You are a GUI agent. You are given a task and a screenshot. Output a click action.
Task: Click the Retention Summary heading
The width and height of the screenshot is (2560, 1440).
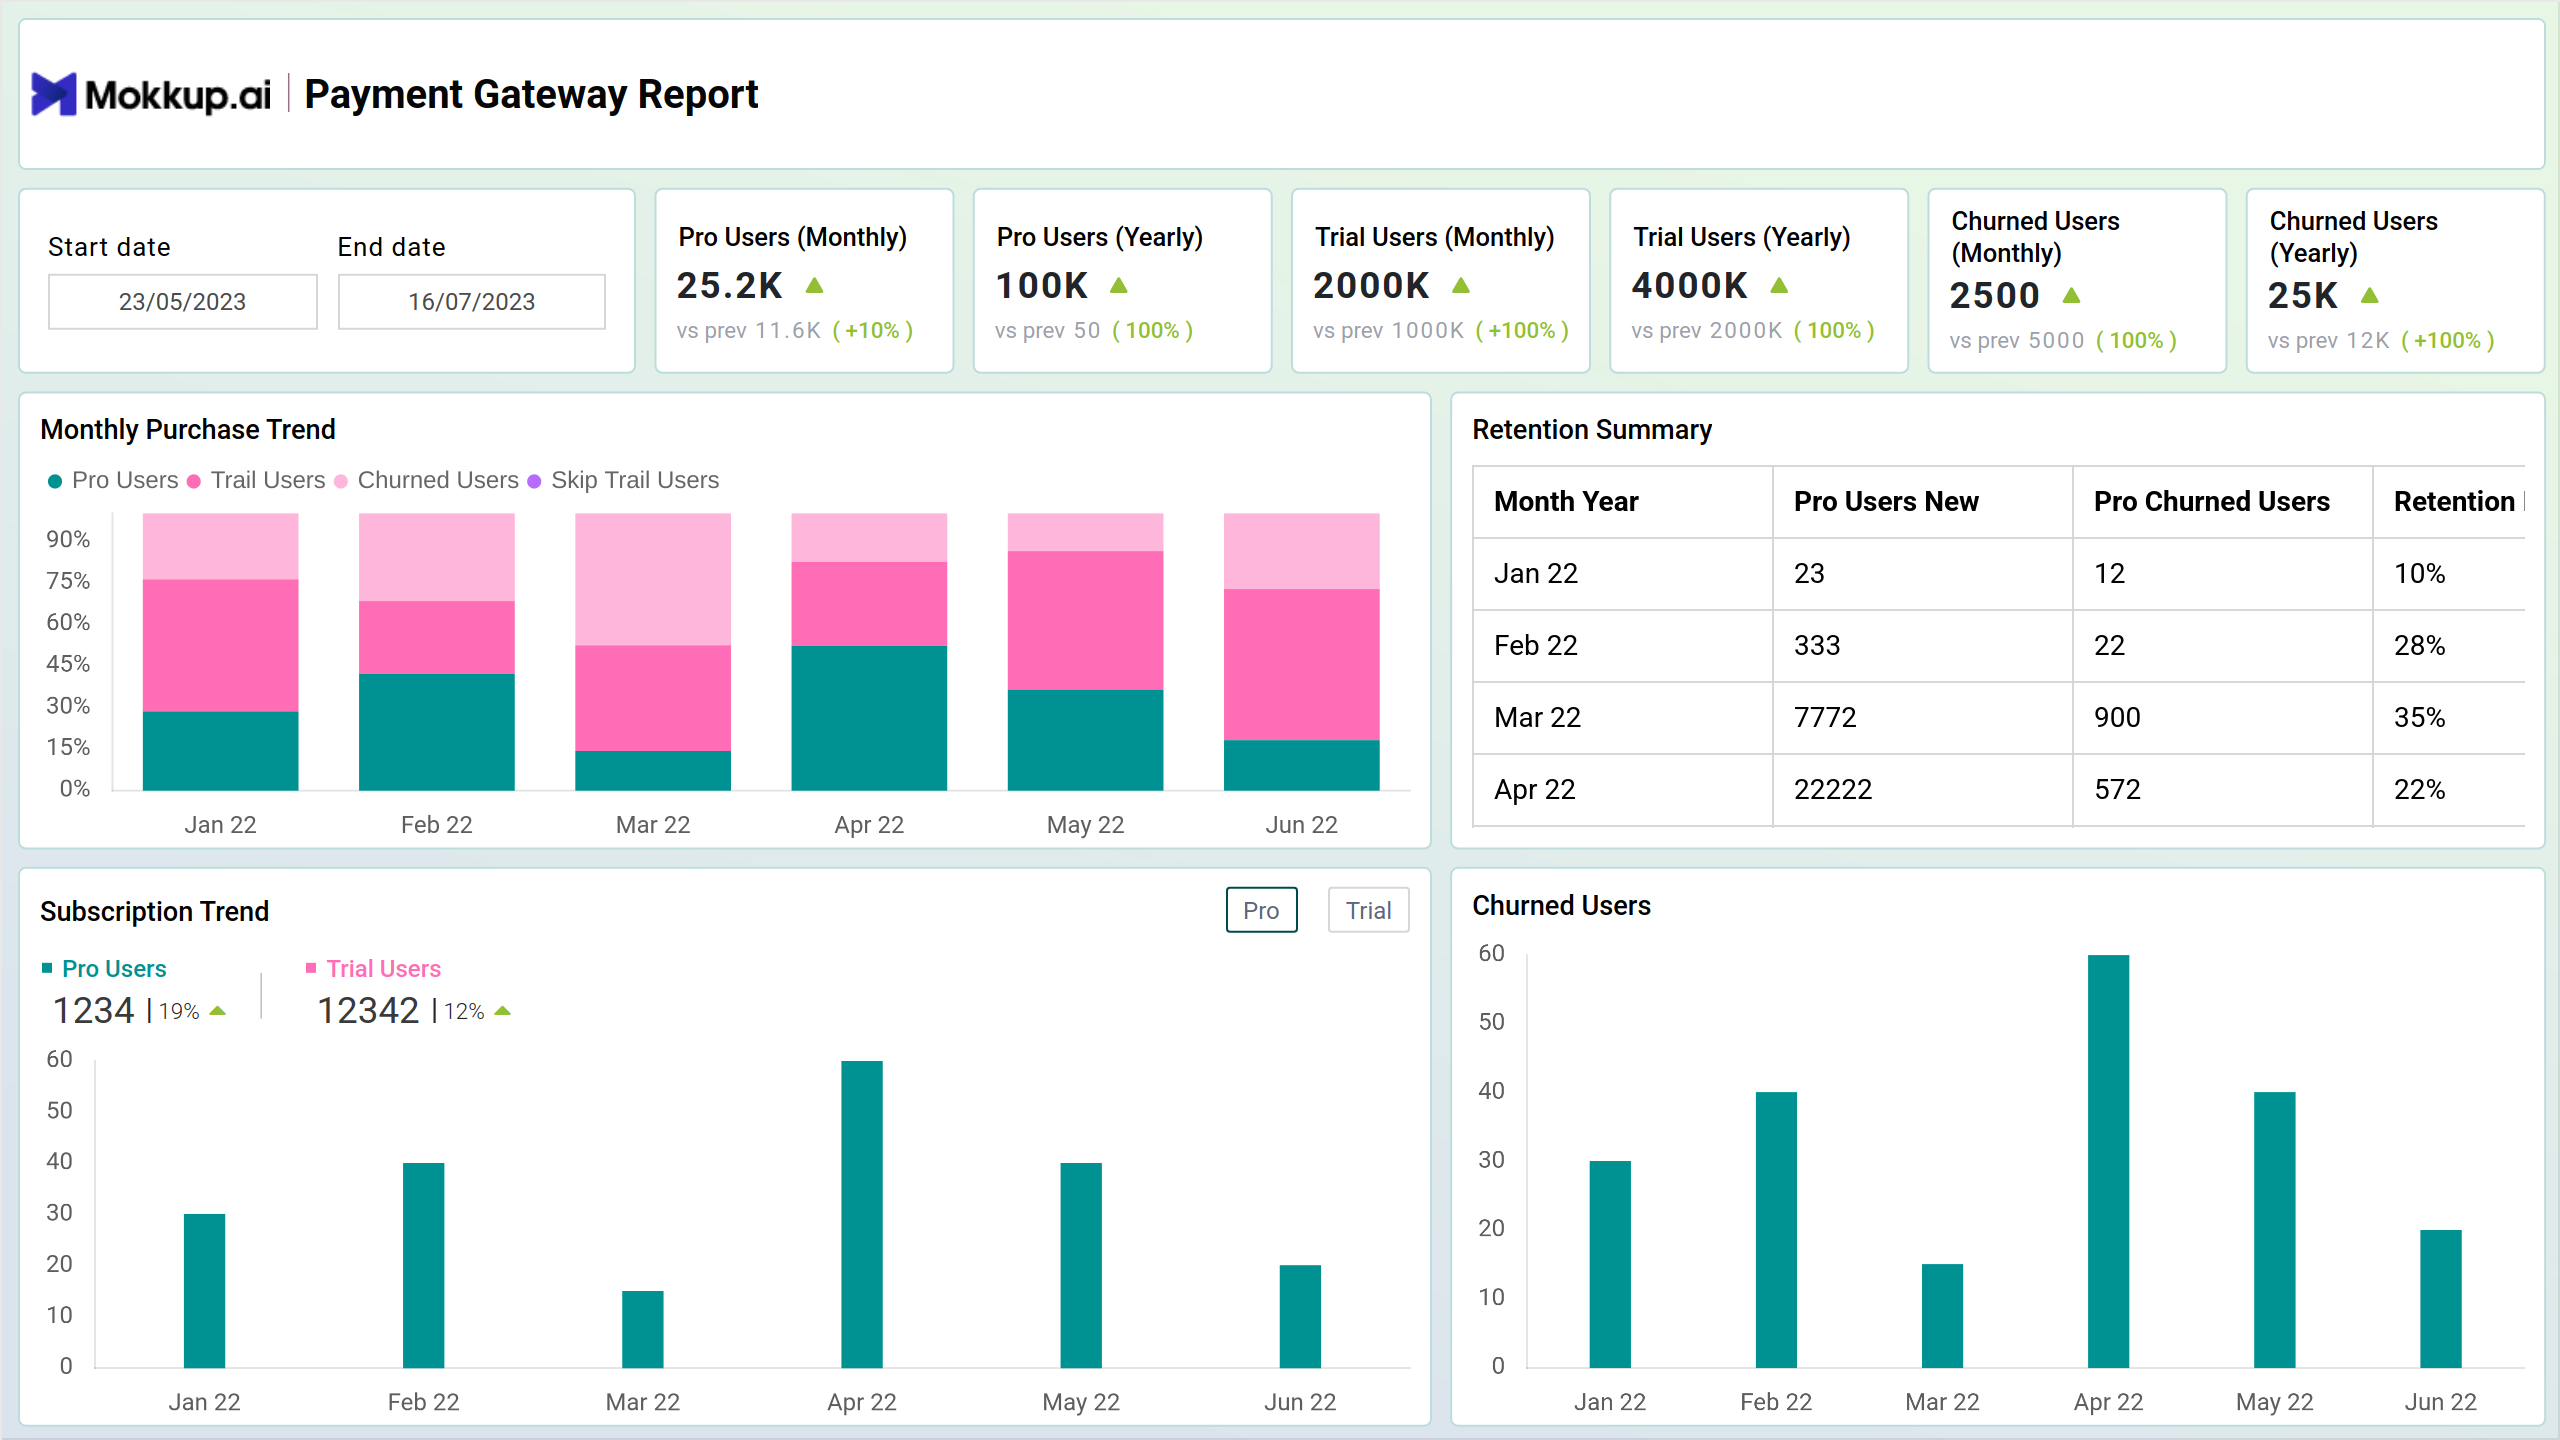point(1592,430)
